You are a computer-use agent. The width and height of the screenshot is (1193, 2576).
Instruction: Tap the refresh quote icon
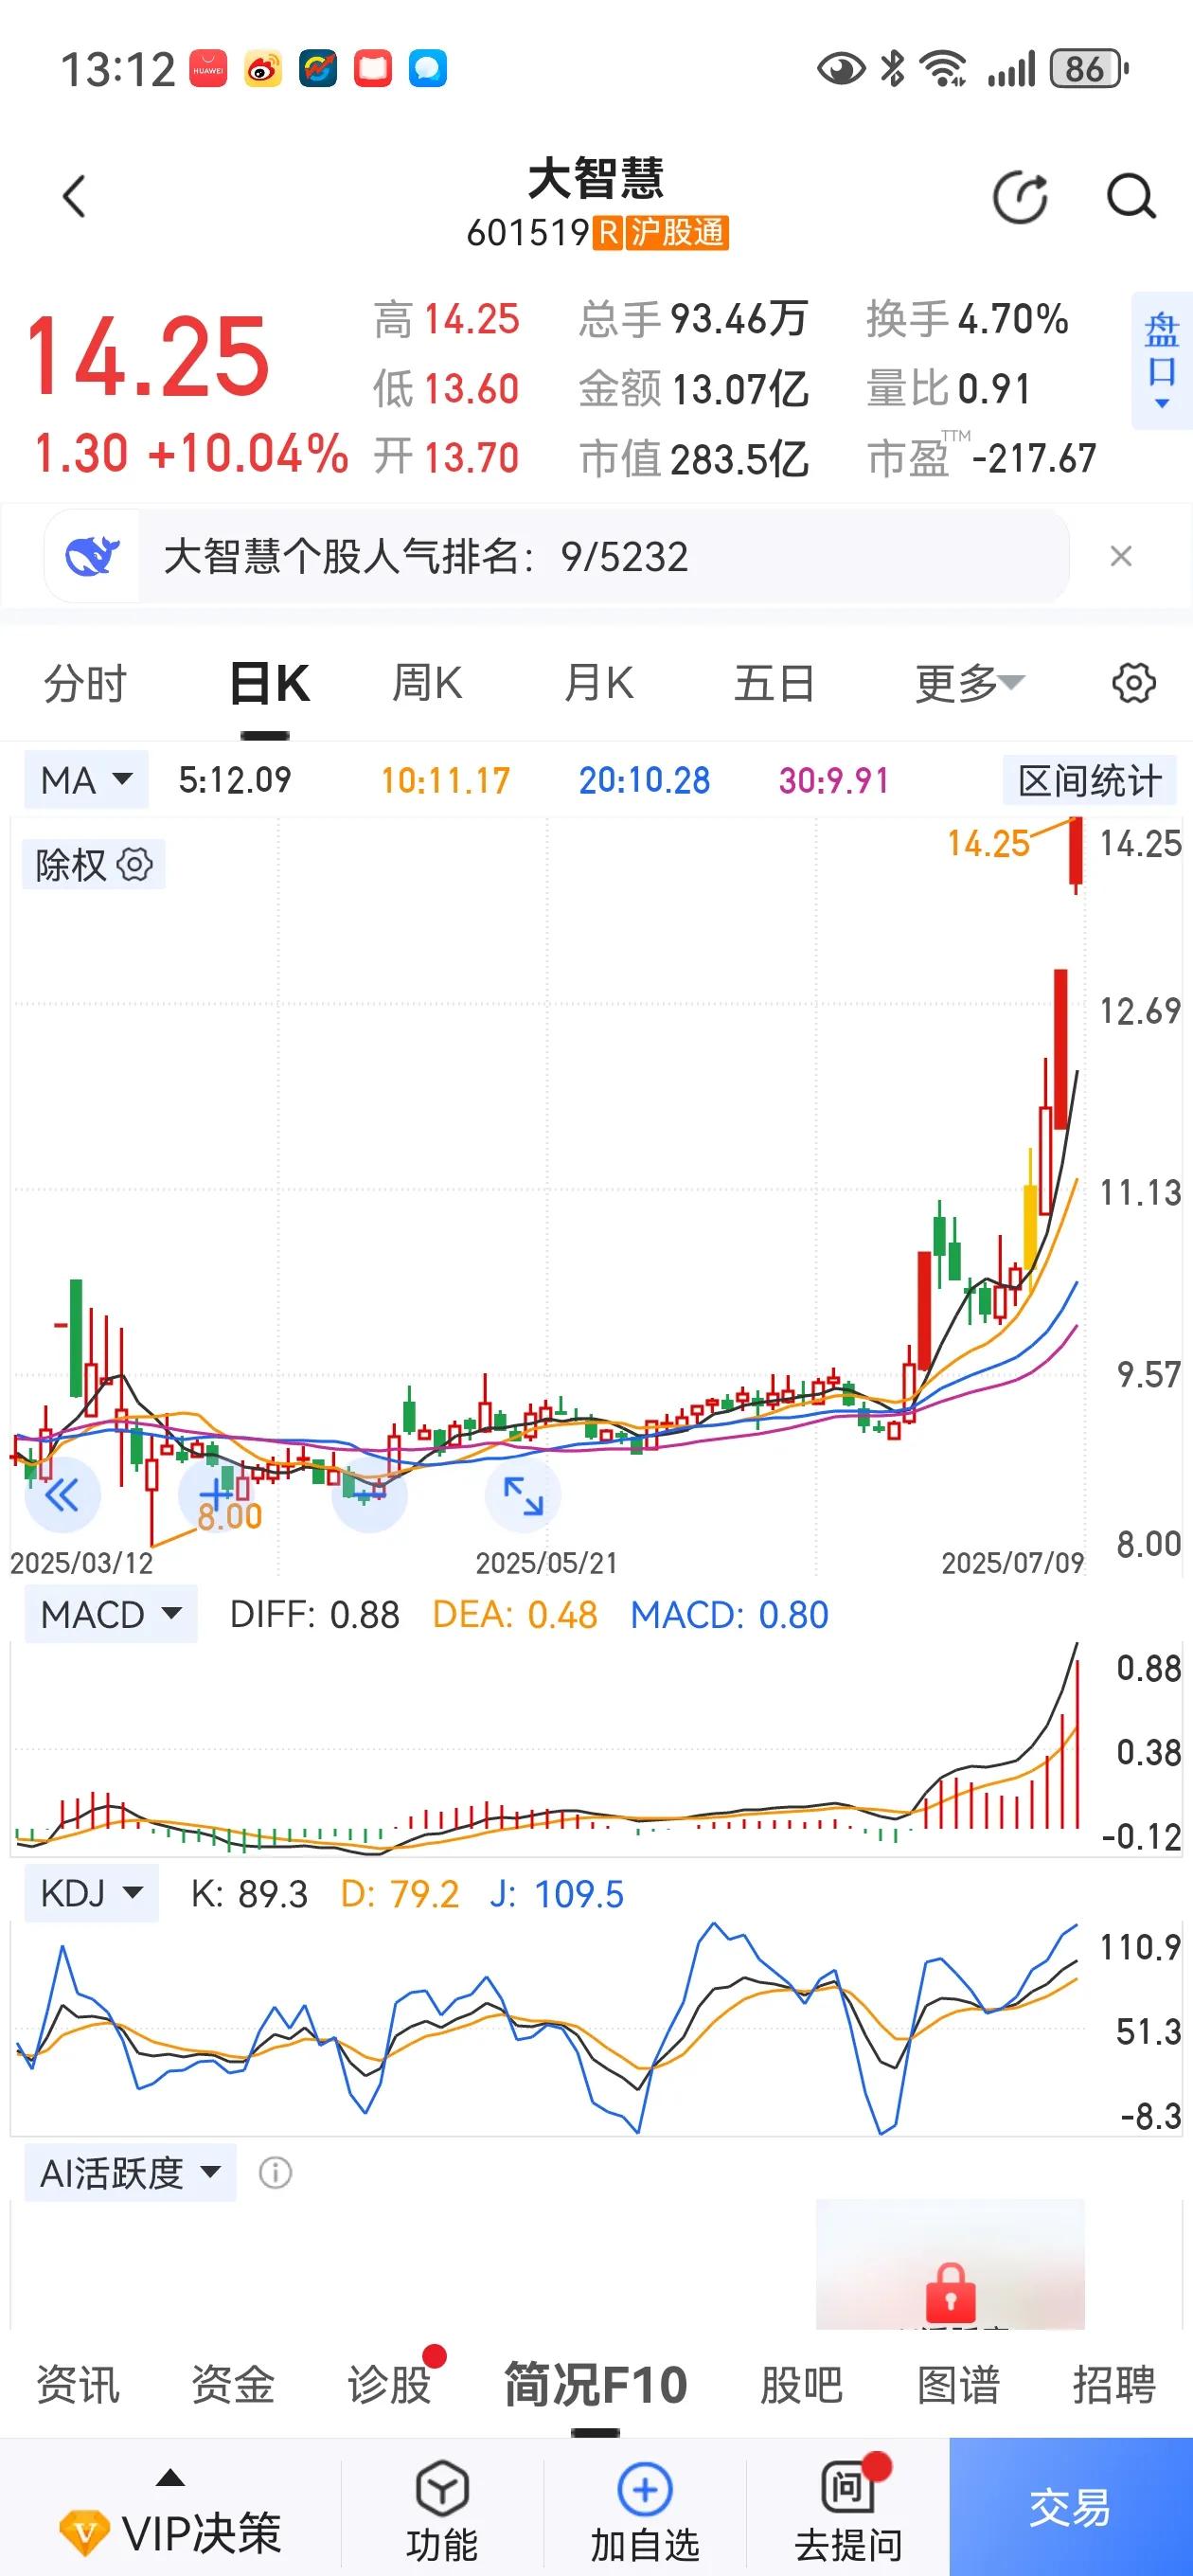point(1020,197)
